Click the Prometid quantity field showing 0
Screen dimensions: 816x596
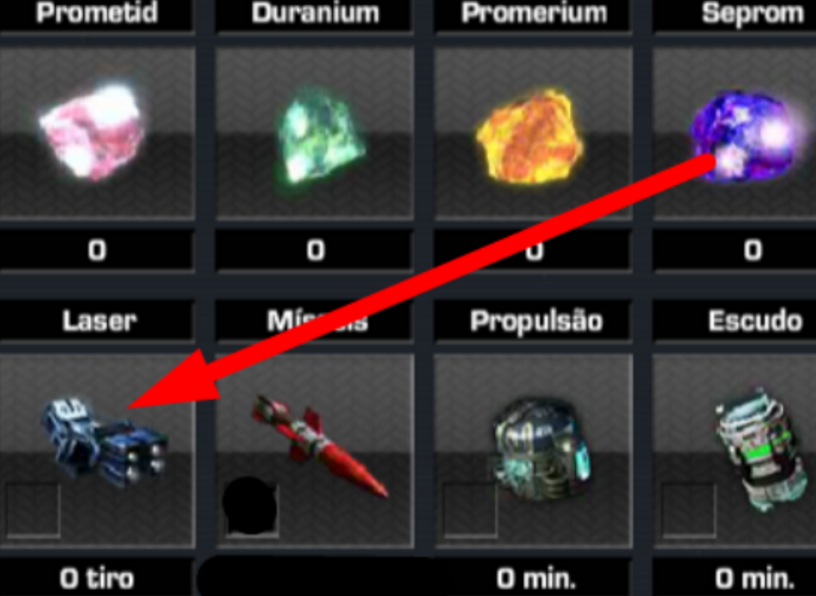coord(97,251)
